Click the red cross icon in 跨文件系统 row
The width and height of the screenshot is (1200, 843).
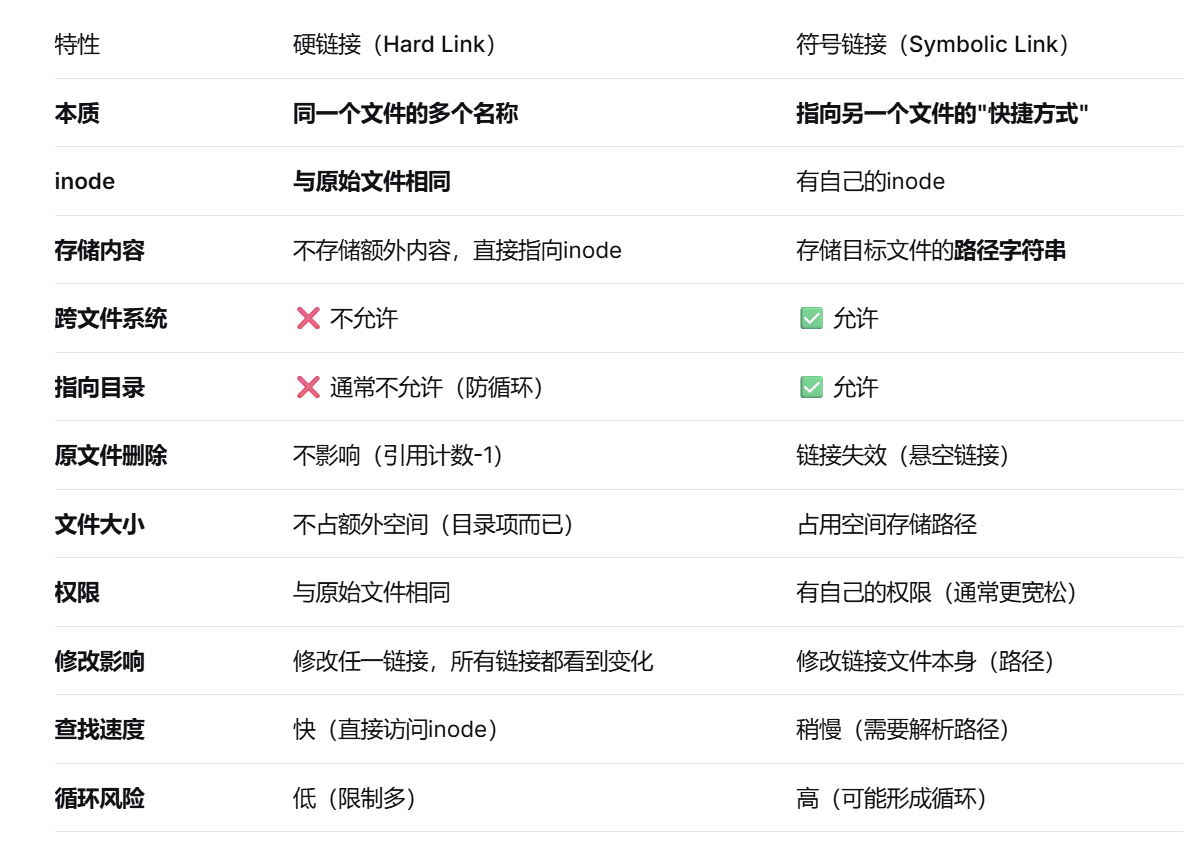click(308, 319)
